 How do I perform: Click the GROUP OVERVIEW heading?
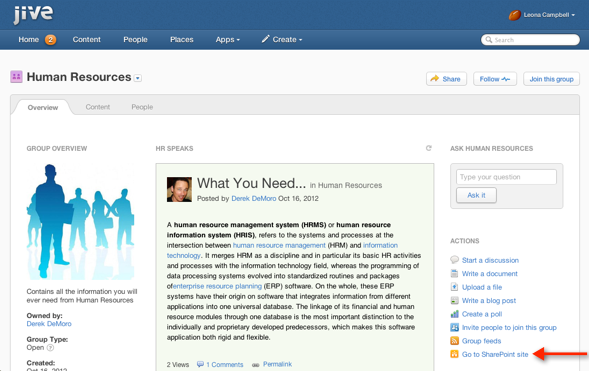[57, 148]
